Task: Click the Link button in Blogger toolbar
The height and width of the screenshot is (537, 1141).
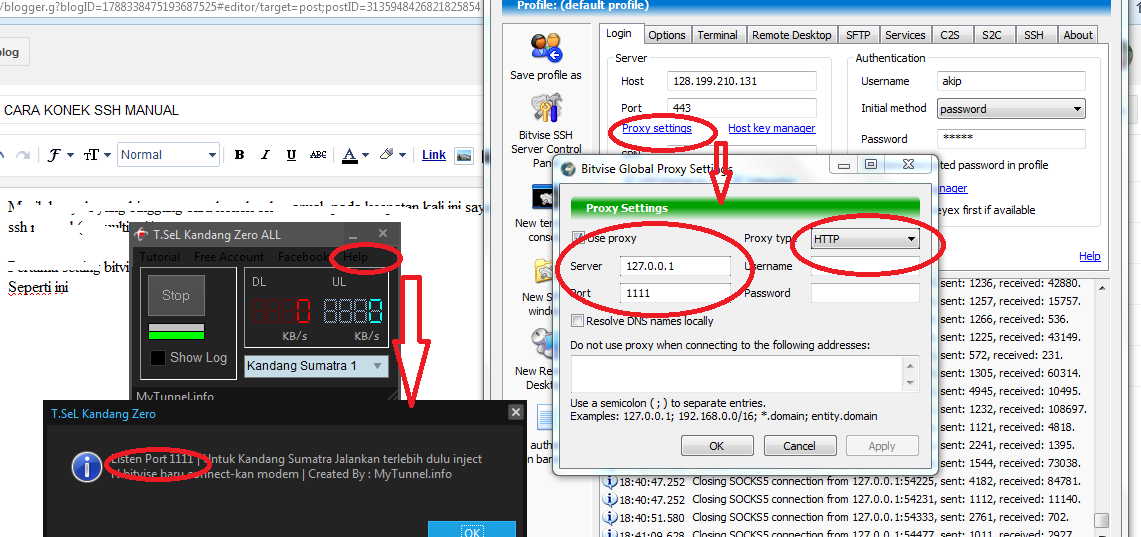Action: click(x=434, y=154)
